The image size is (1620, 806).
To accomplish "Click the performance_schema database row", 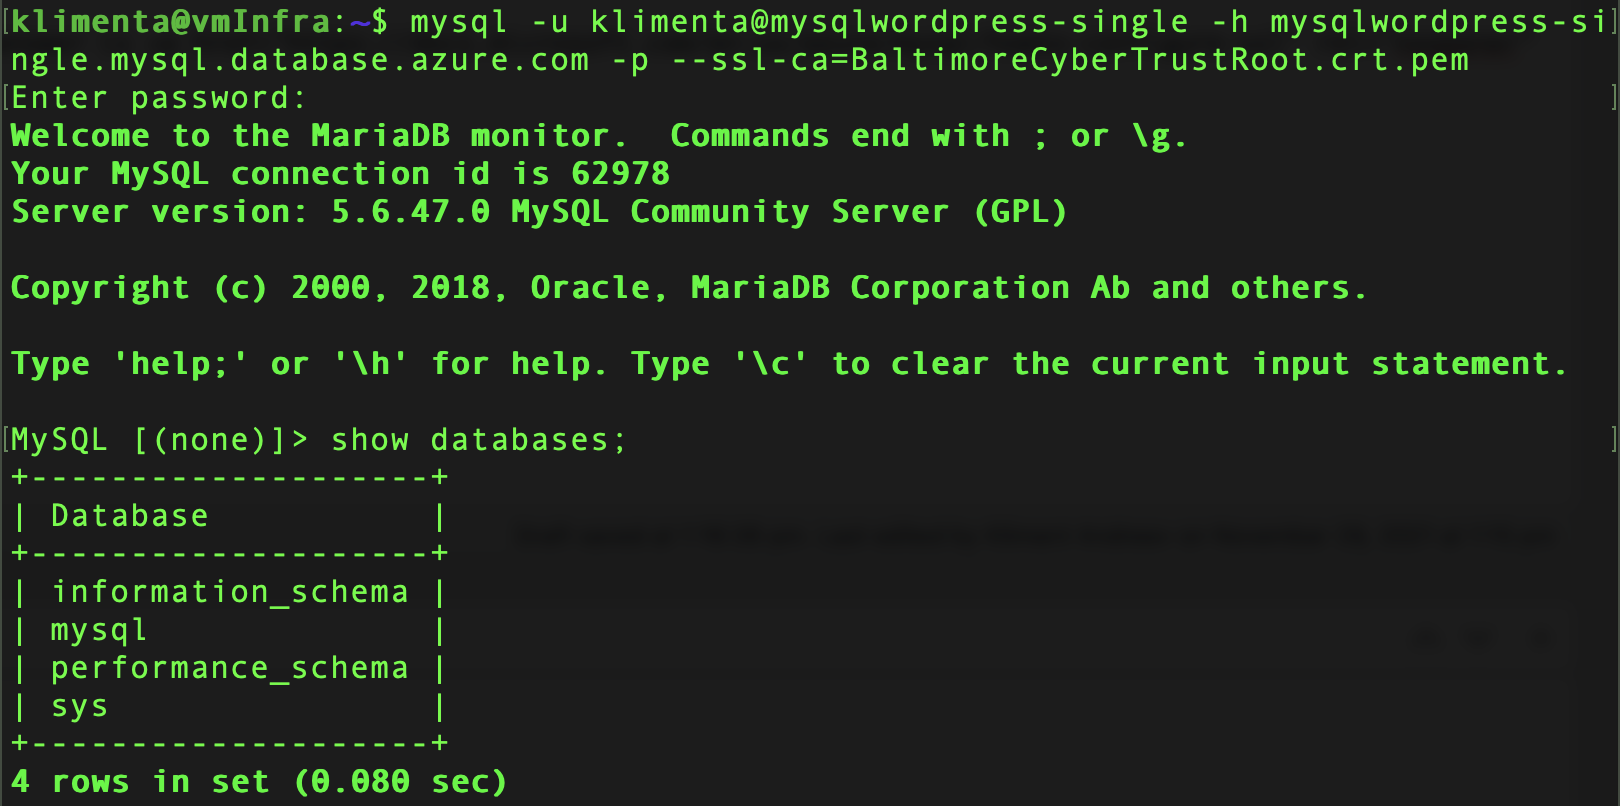I will [230, 668].
